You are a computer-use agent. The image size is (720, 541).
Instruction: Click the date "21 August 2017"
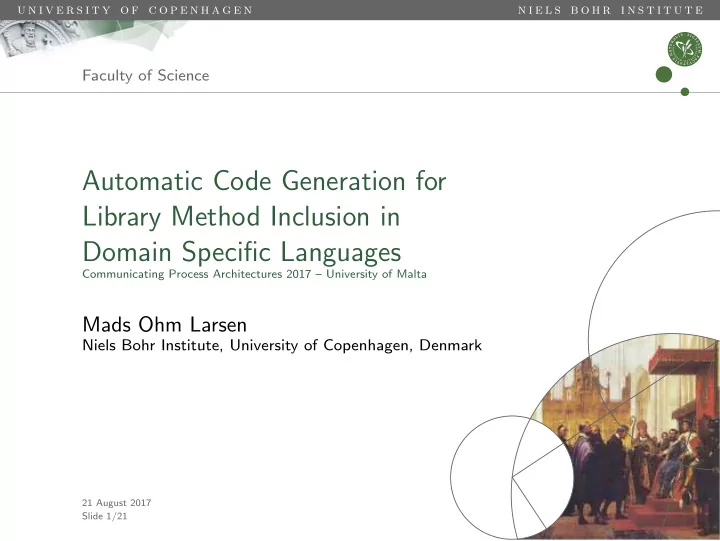(117, 503)
